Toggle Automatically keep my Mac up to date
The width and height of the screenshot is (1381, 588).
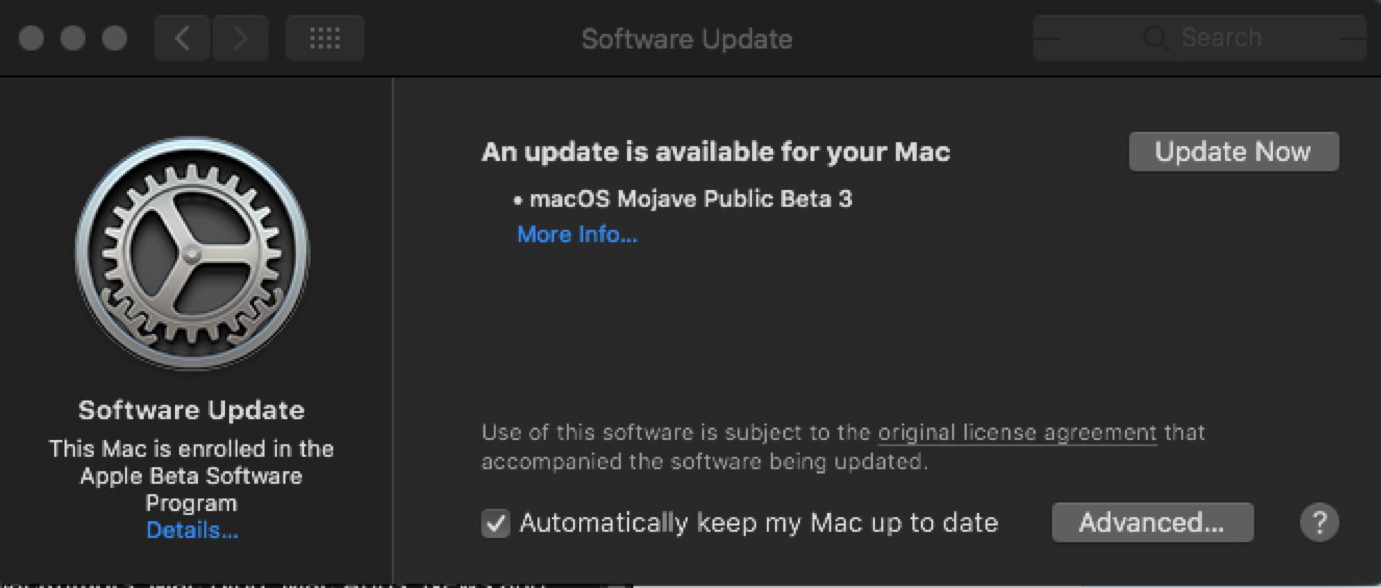tap(496, 523)
